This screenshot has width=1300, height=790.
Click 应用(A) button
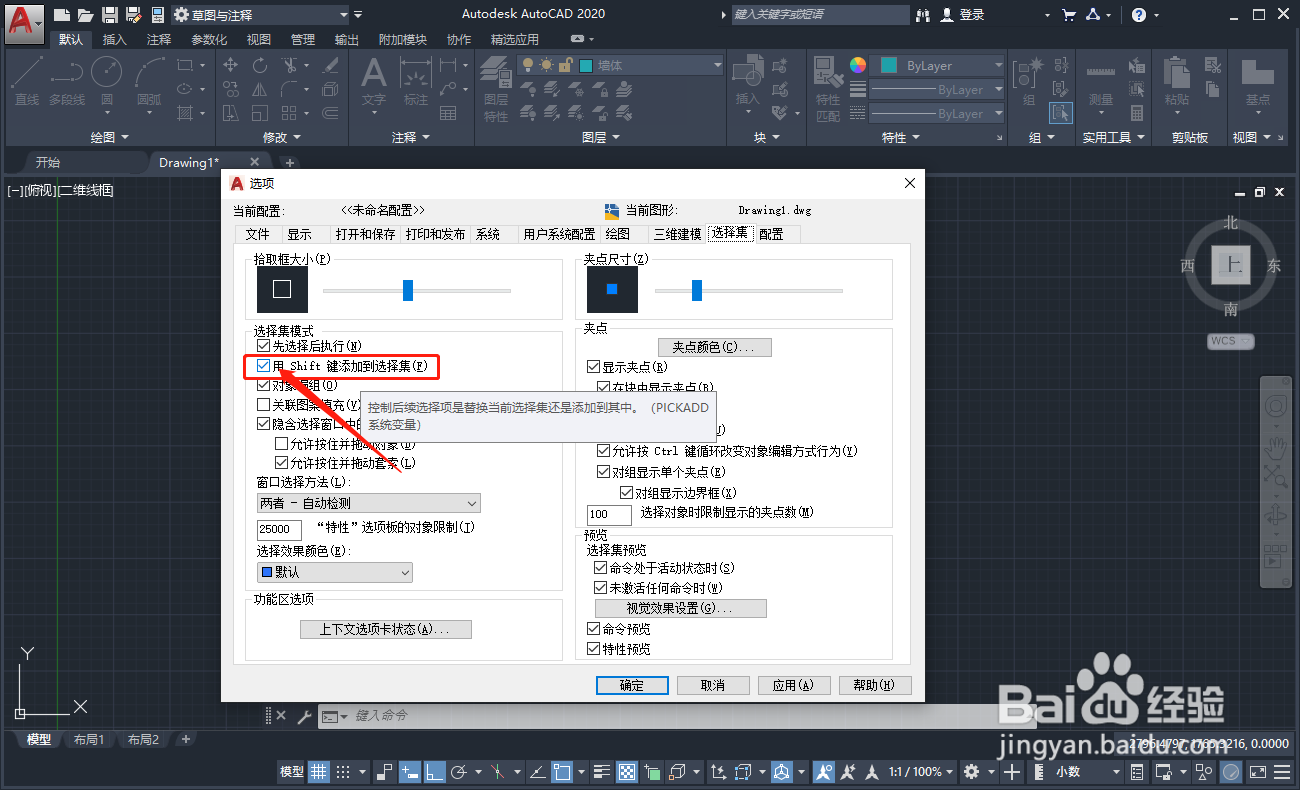pyautogui.click(x=794, y=685)
